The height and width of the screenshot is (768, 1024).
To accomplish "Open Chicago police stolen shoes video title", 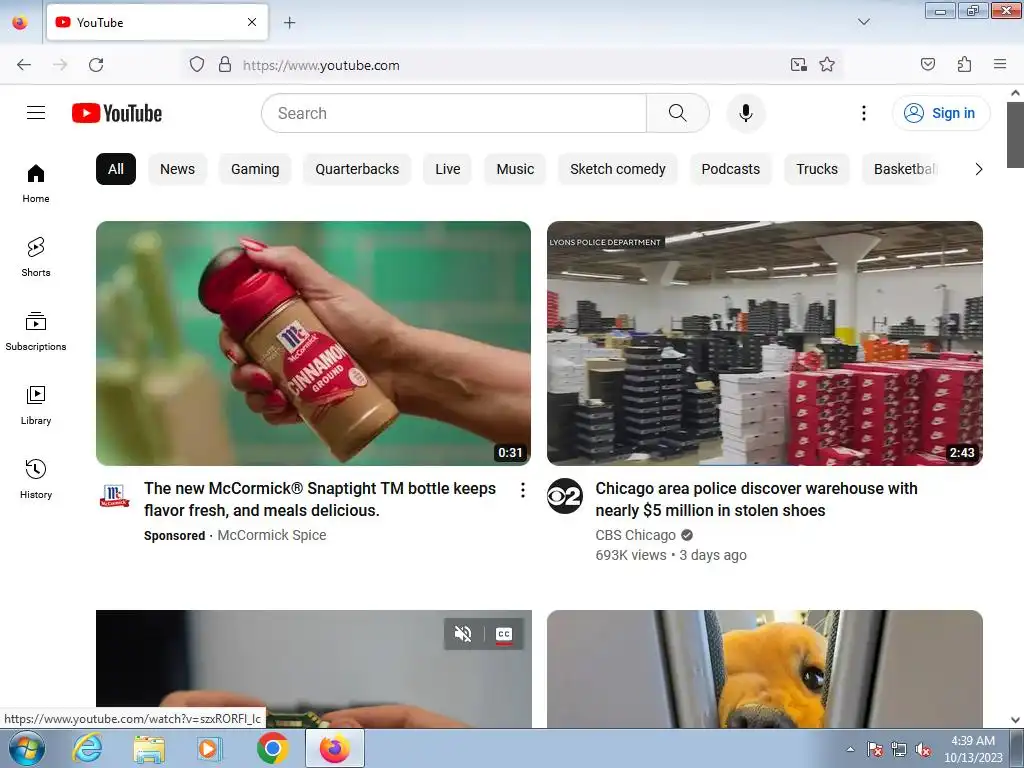I will [756, 500].
